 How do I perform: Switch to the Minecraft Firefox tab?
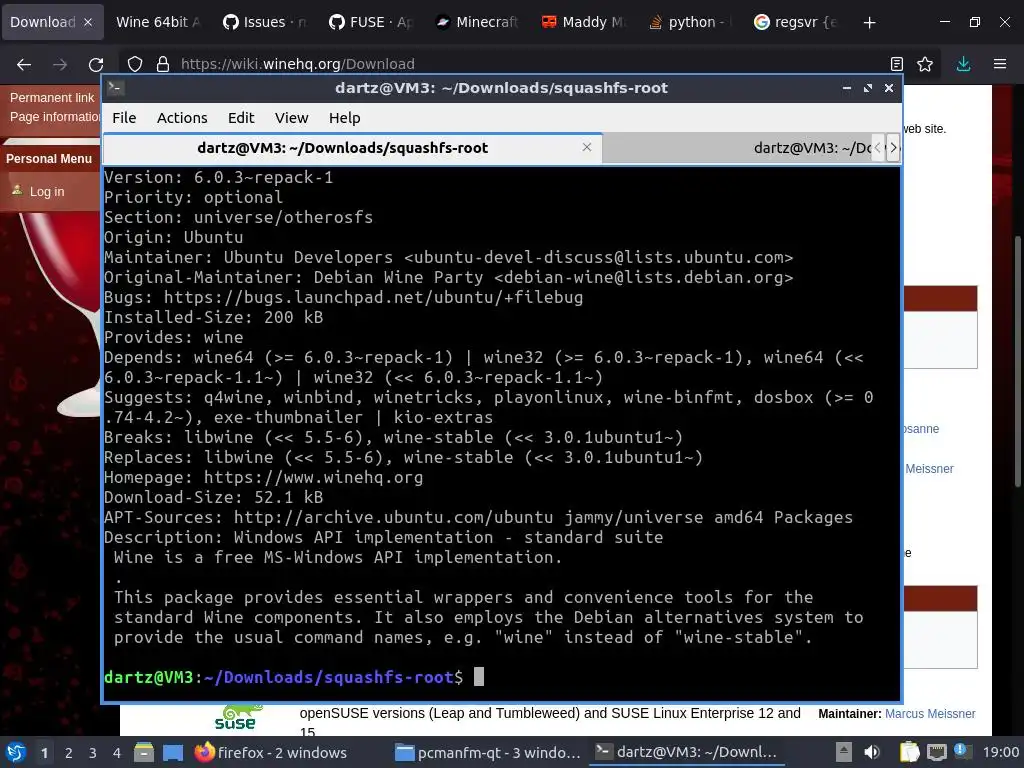477,22
